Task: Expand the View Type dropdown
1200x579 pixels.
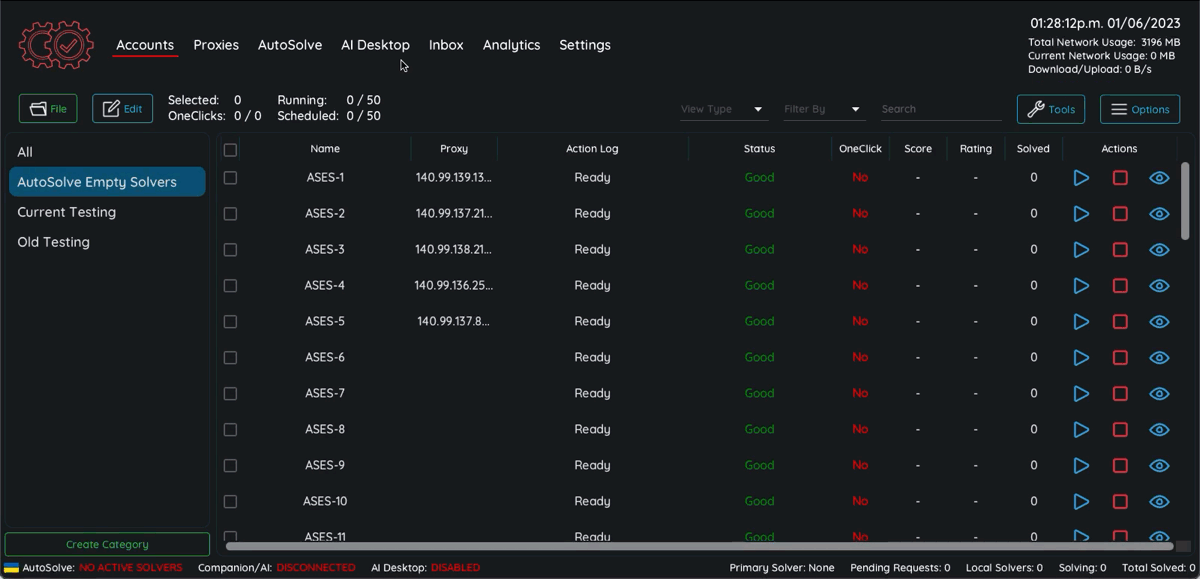Action: [723, 109]
